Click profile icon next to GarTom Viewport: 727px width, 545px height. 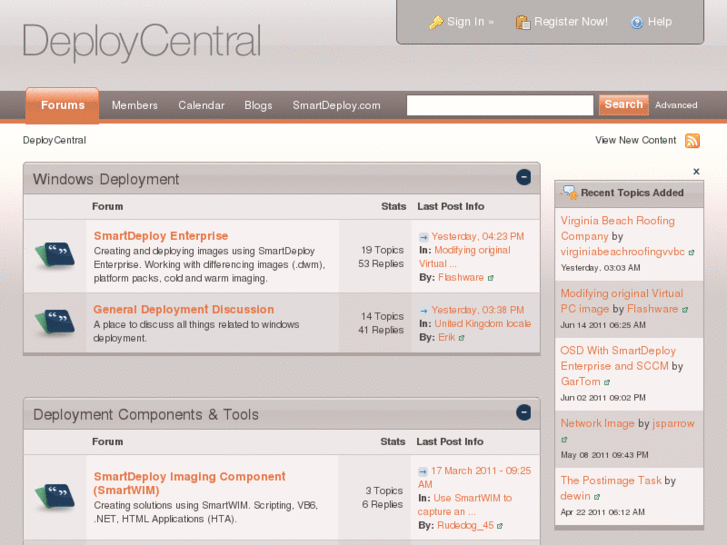(607, 383)
